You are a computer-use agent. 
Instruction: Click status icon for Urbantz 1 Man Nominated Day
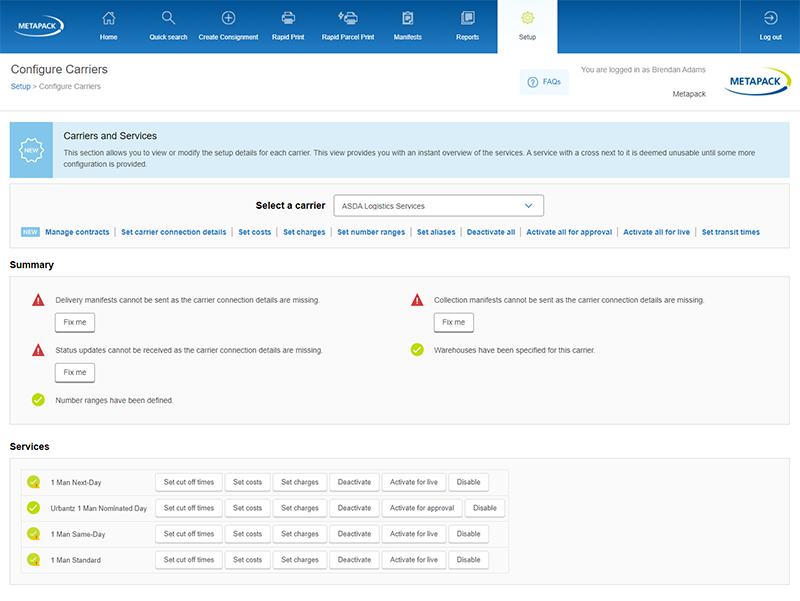pos(34,508)
